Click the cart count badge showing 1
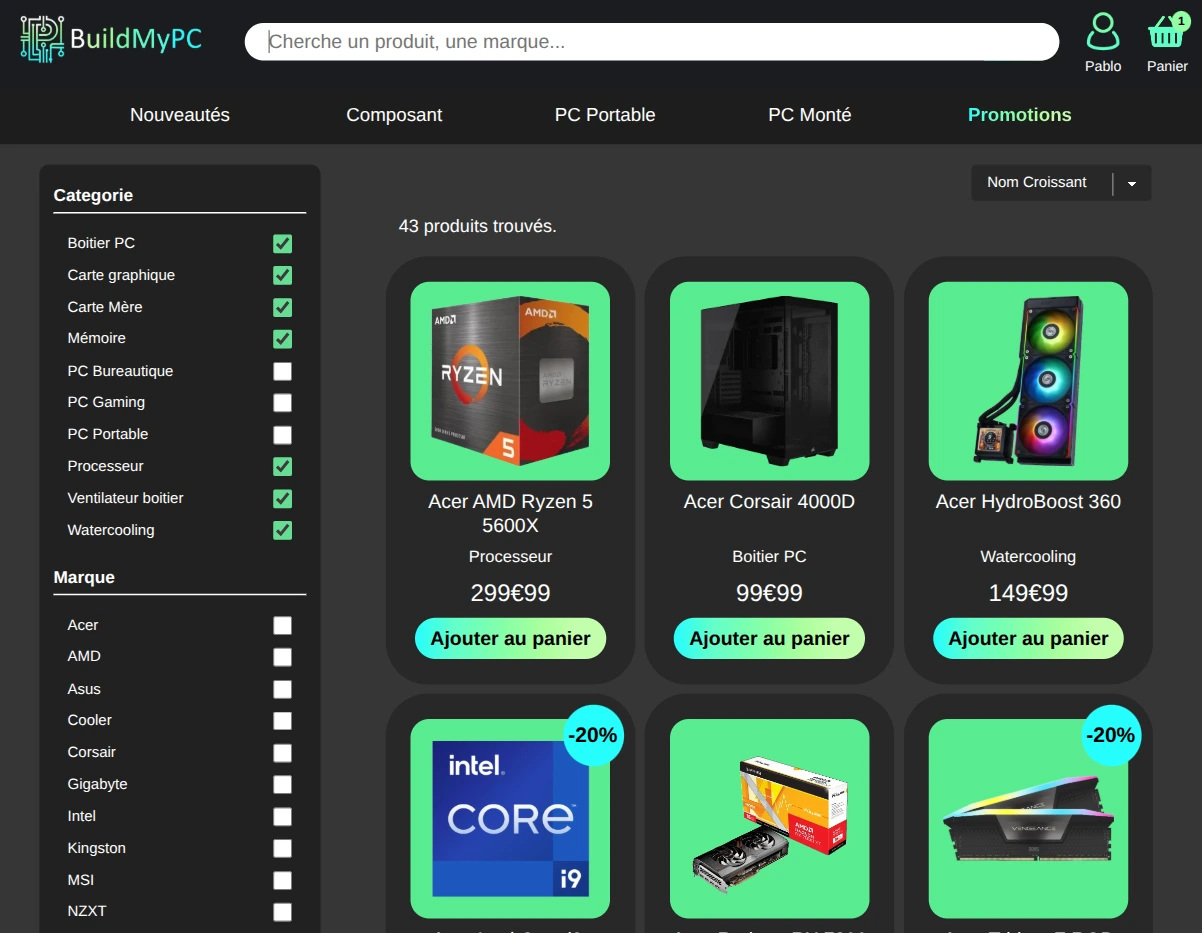 1181,20
